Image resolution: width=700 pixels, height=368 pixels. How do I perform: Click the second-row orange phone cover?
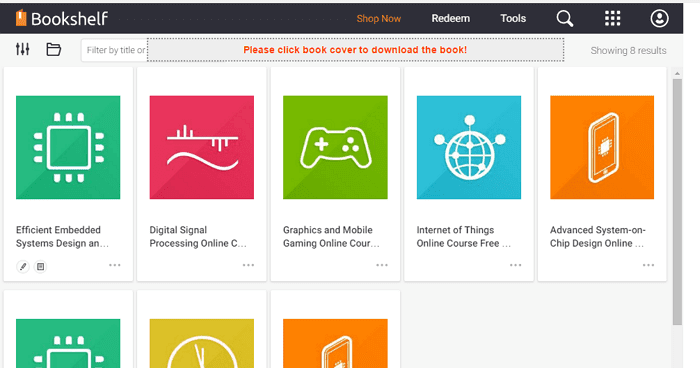point(335,343)
